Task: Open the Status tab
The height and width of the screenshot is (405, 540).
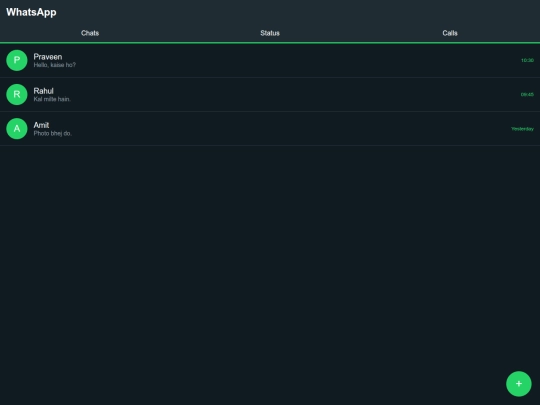Action: click(x=270, y=33)
